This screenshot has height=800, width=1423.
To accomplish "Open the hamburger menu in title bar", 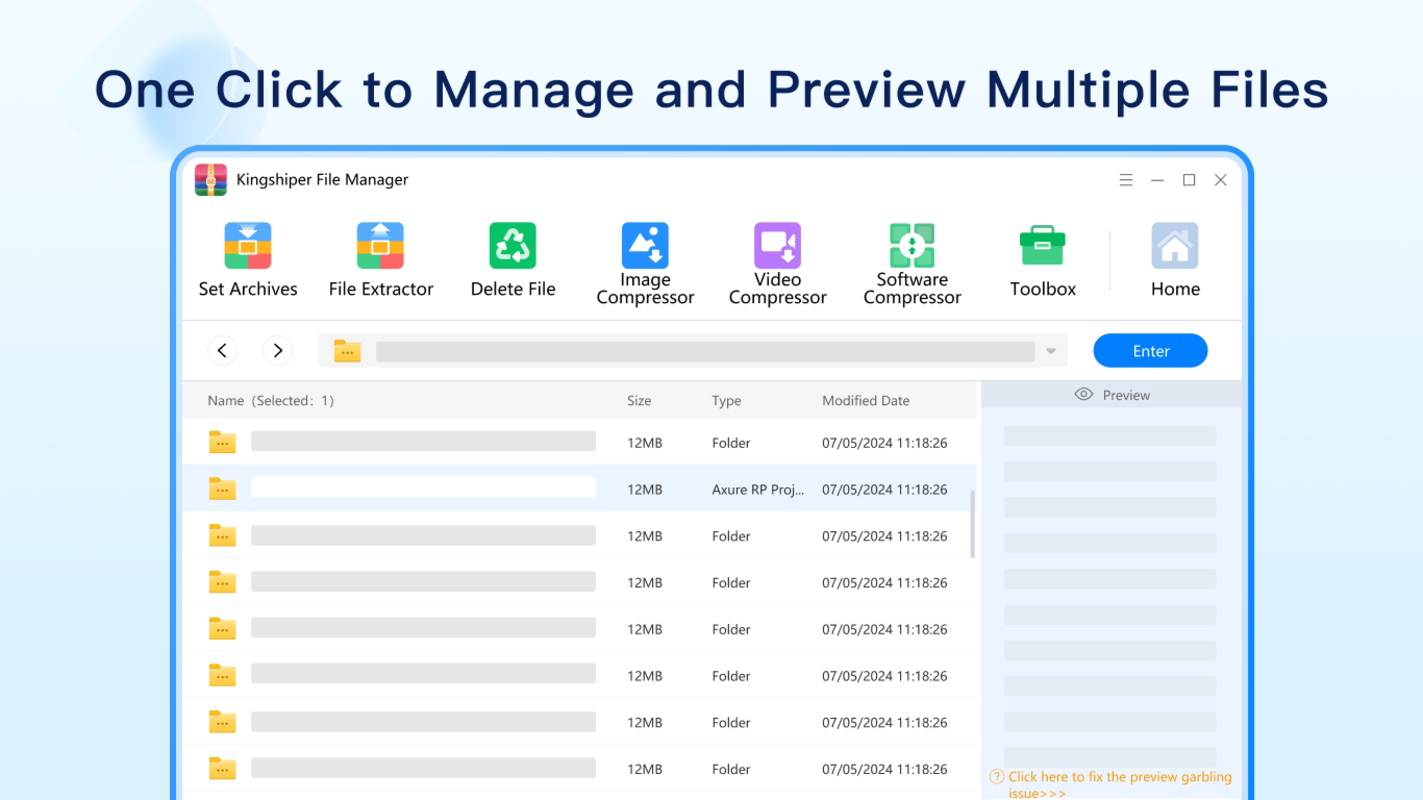I will click(1126, 180).
